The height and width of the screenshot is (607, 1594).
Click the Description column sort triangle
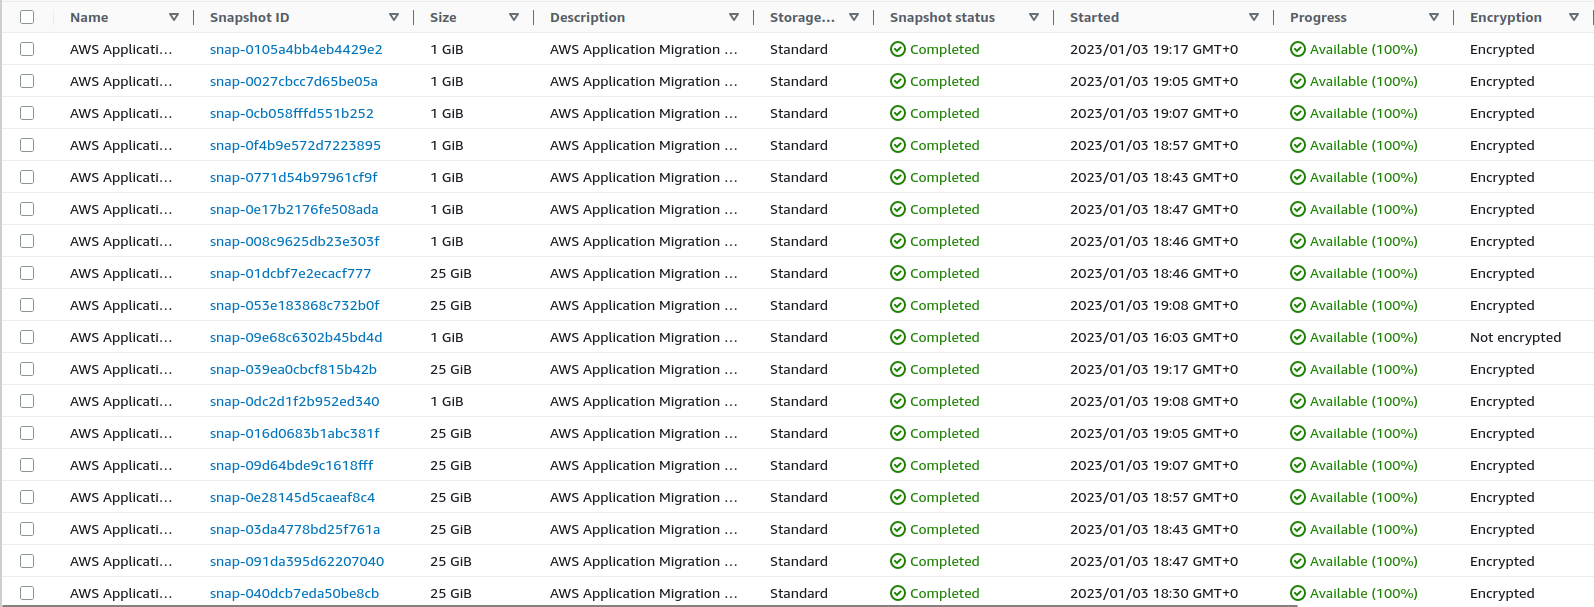click(x=734, y=17)
